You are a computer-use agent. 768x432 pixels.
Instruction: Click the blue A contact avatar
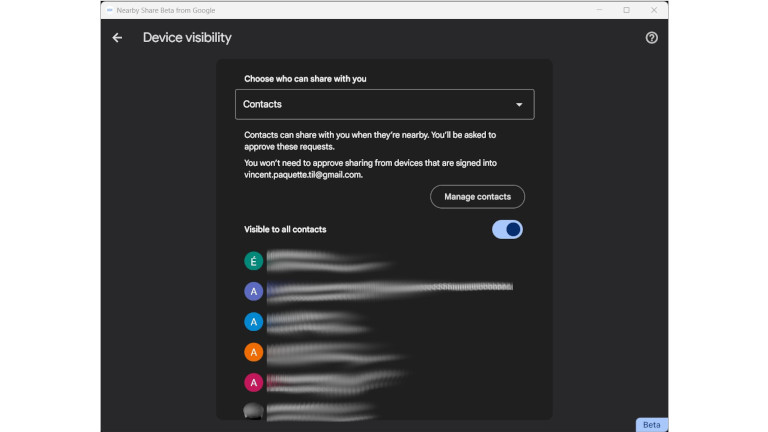tap(254, 321)
